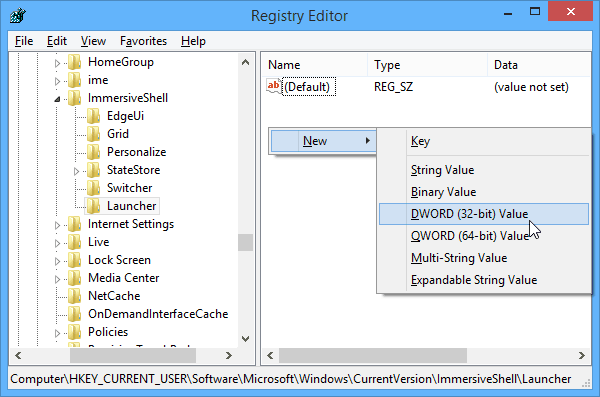The height and width of the screenshot is (397, 600).
Task: Expand the HomeGroup tree node
Action: pyautogui.click(x=57, y=63)
